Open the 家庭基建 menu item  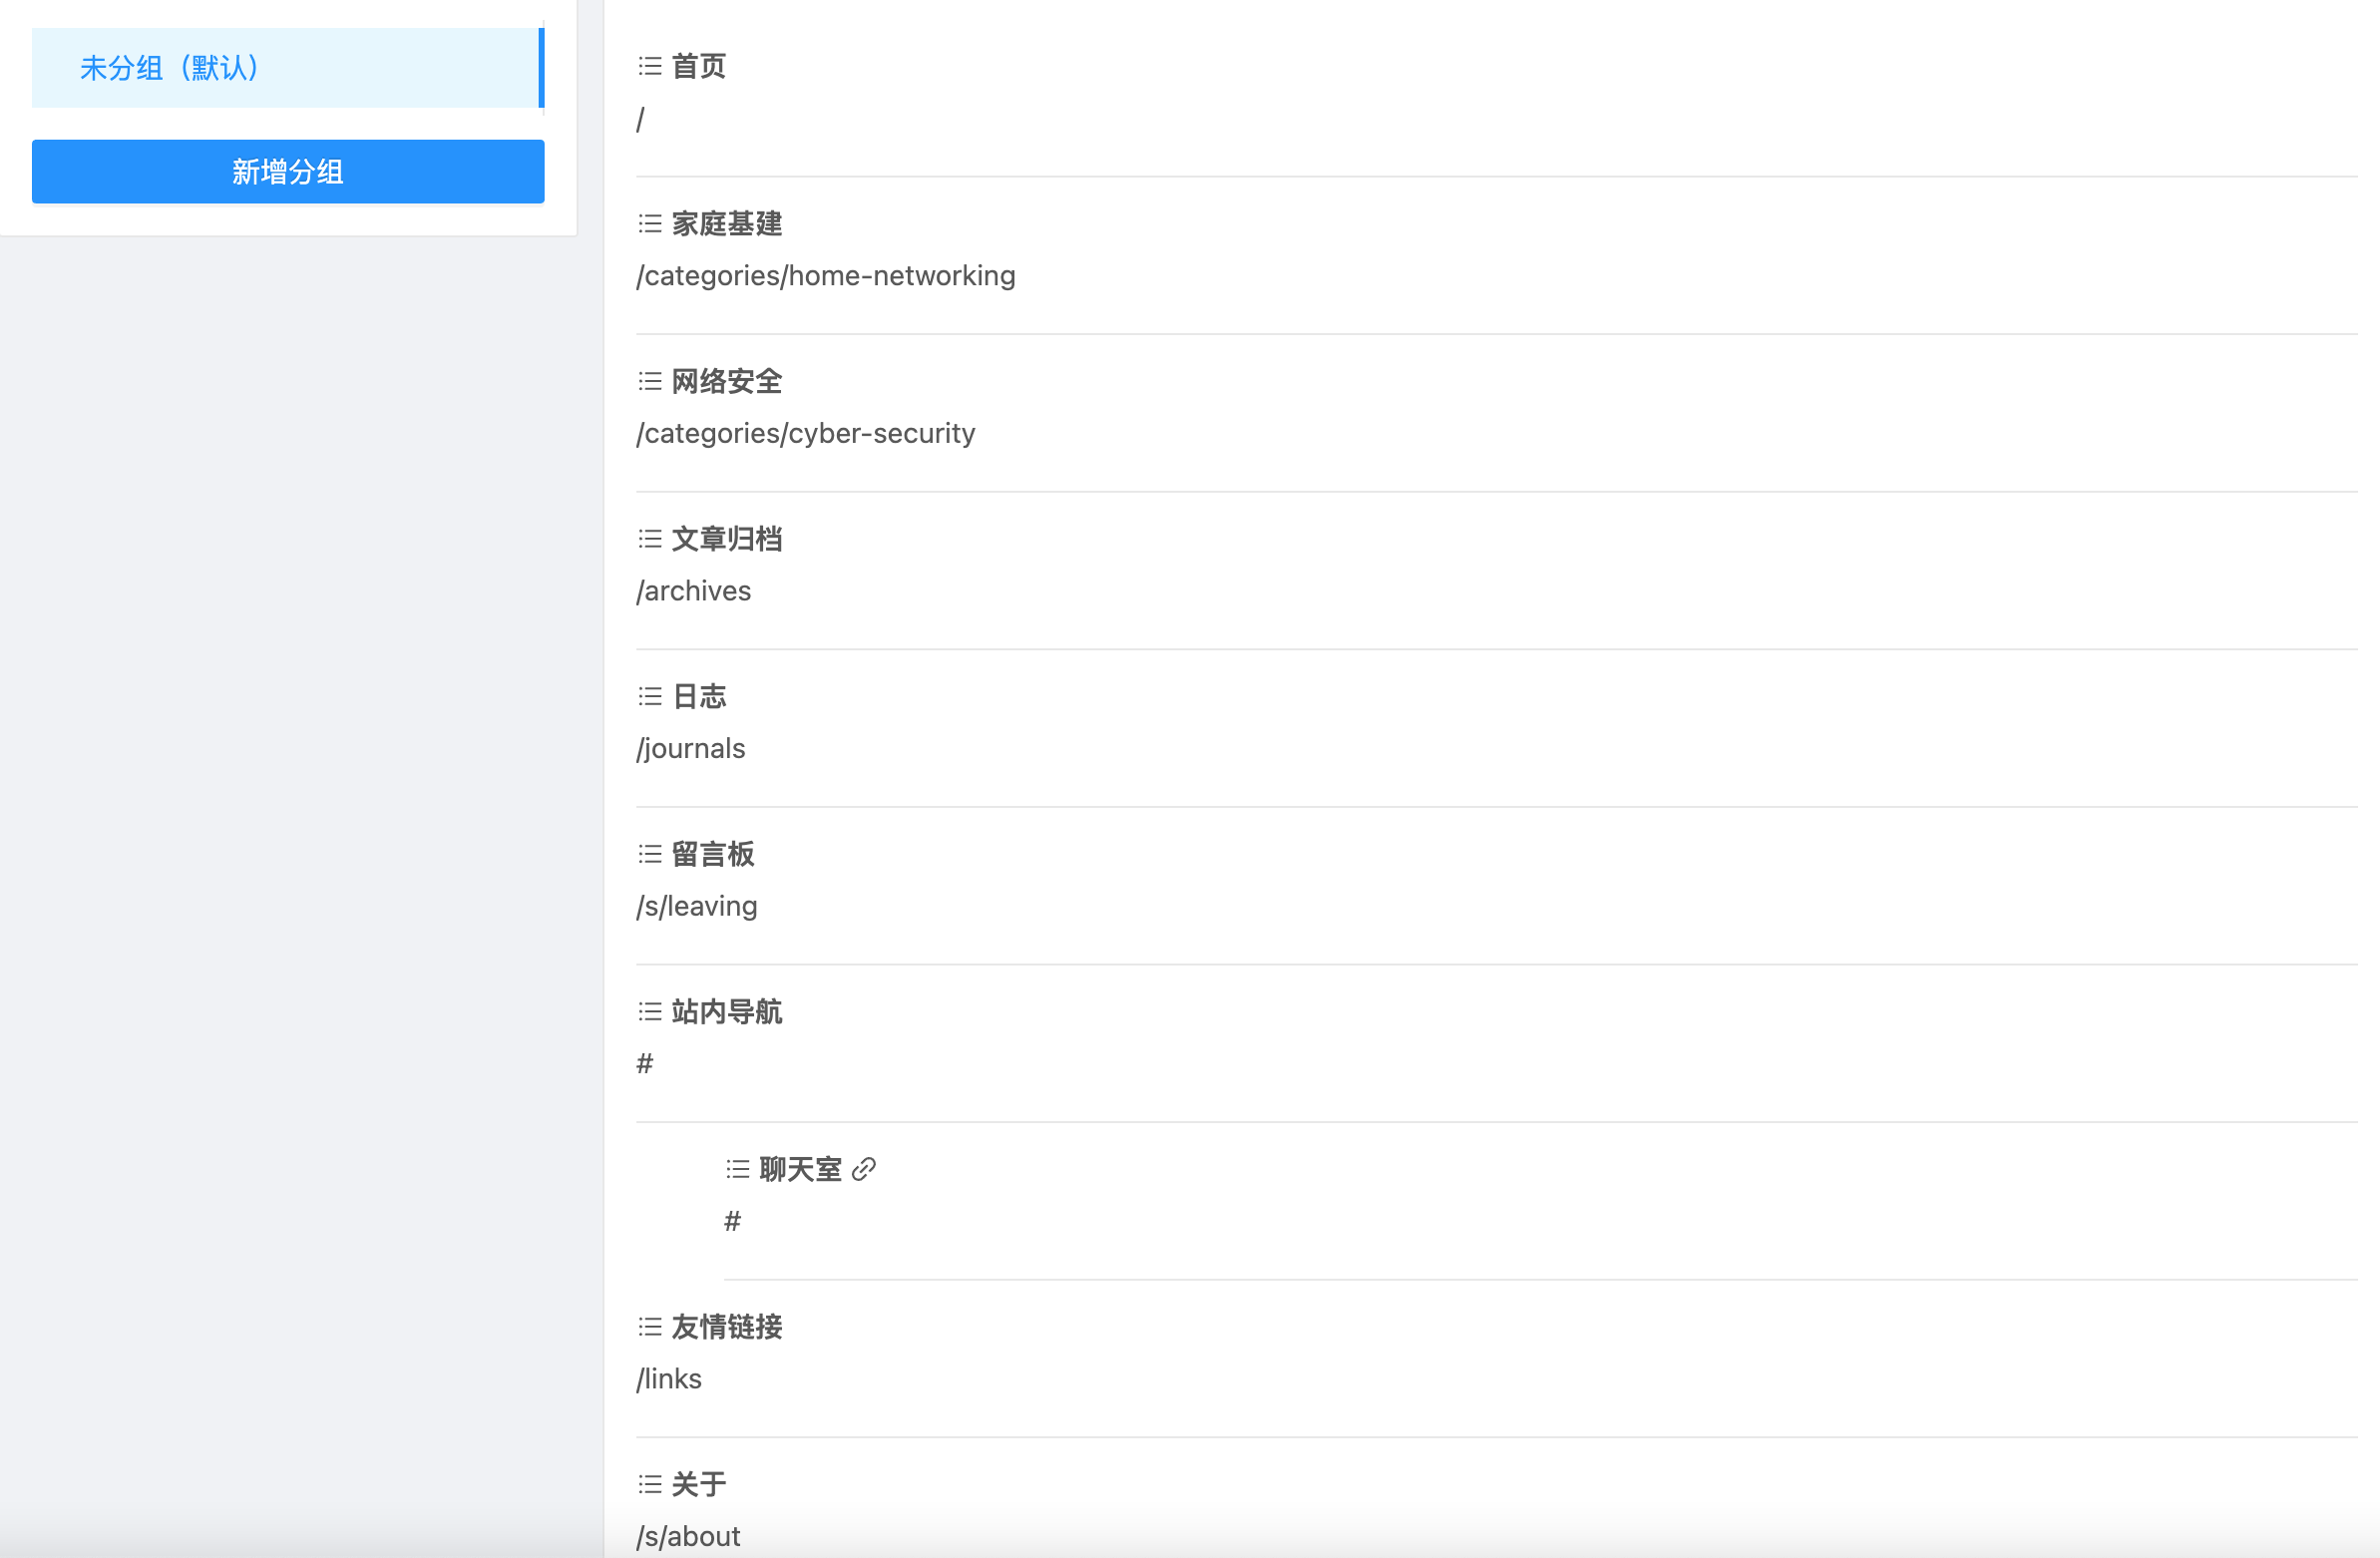pos(726,224)
